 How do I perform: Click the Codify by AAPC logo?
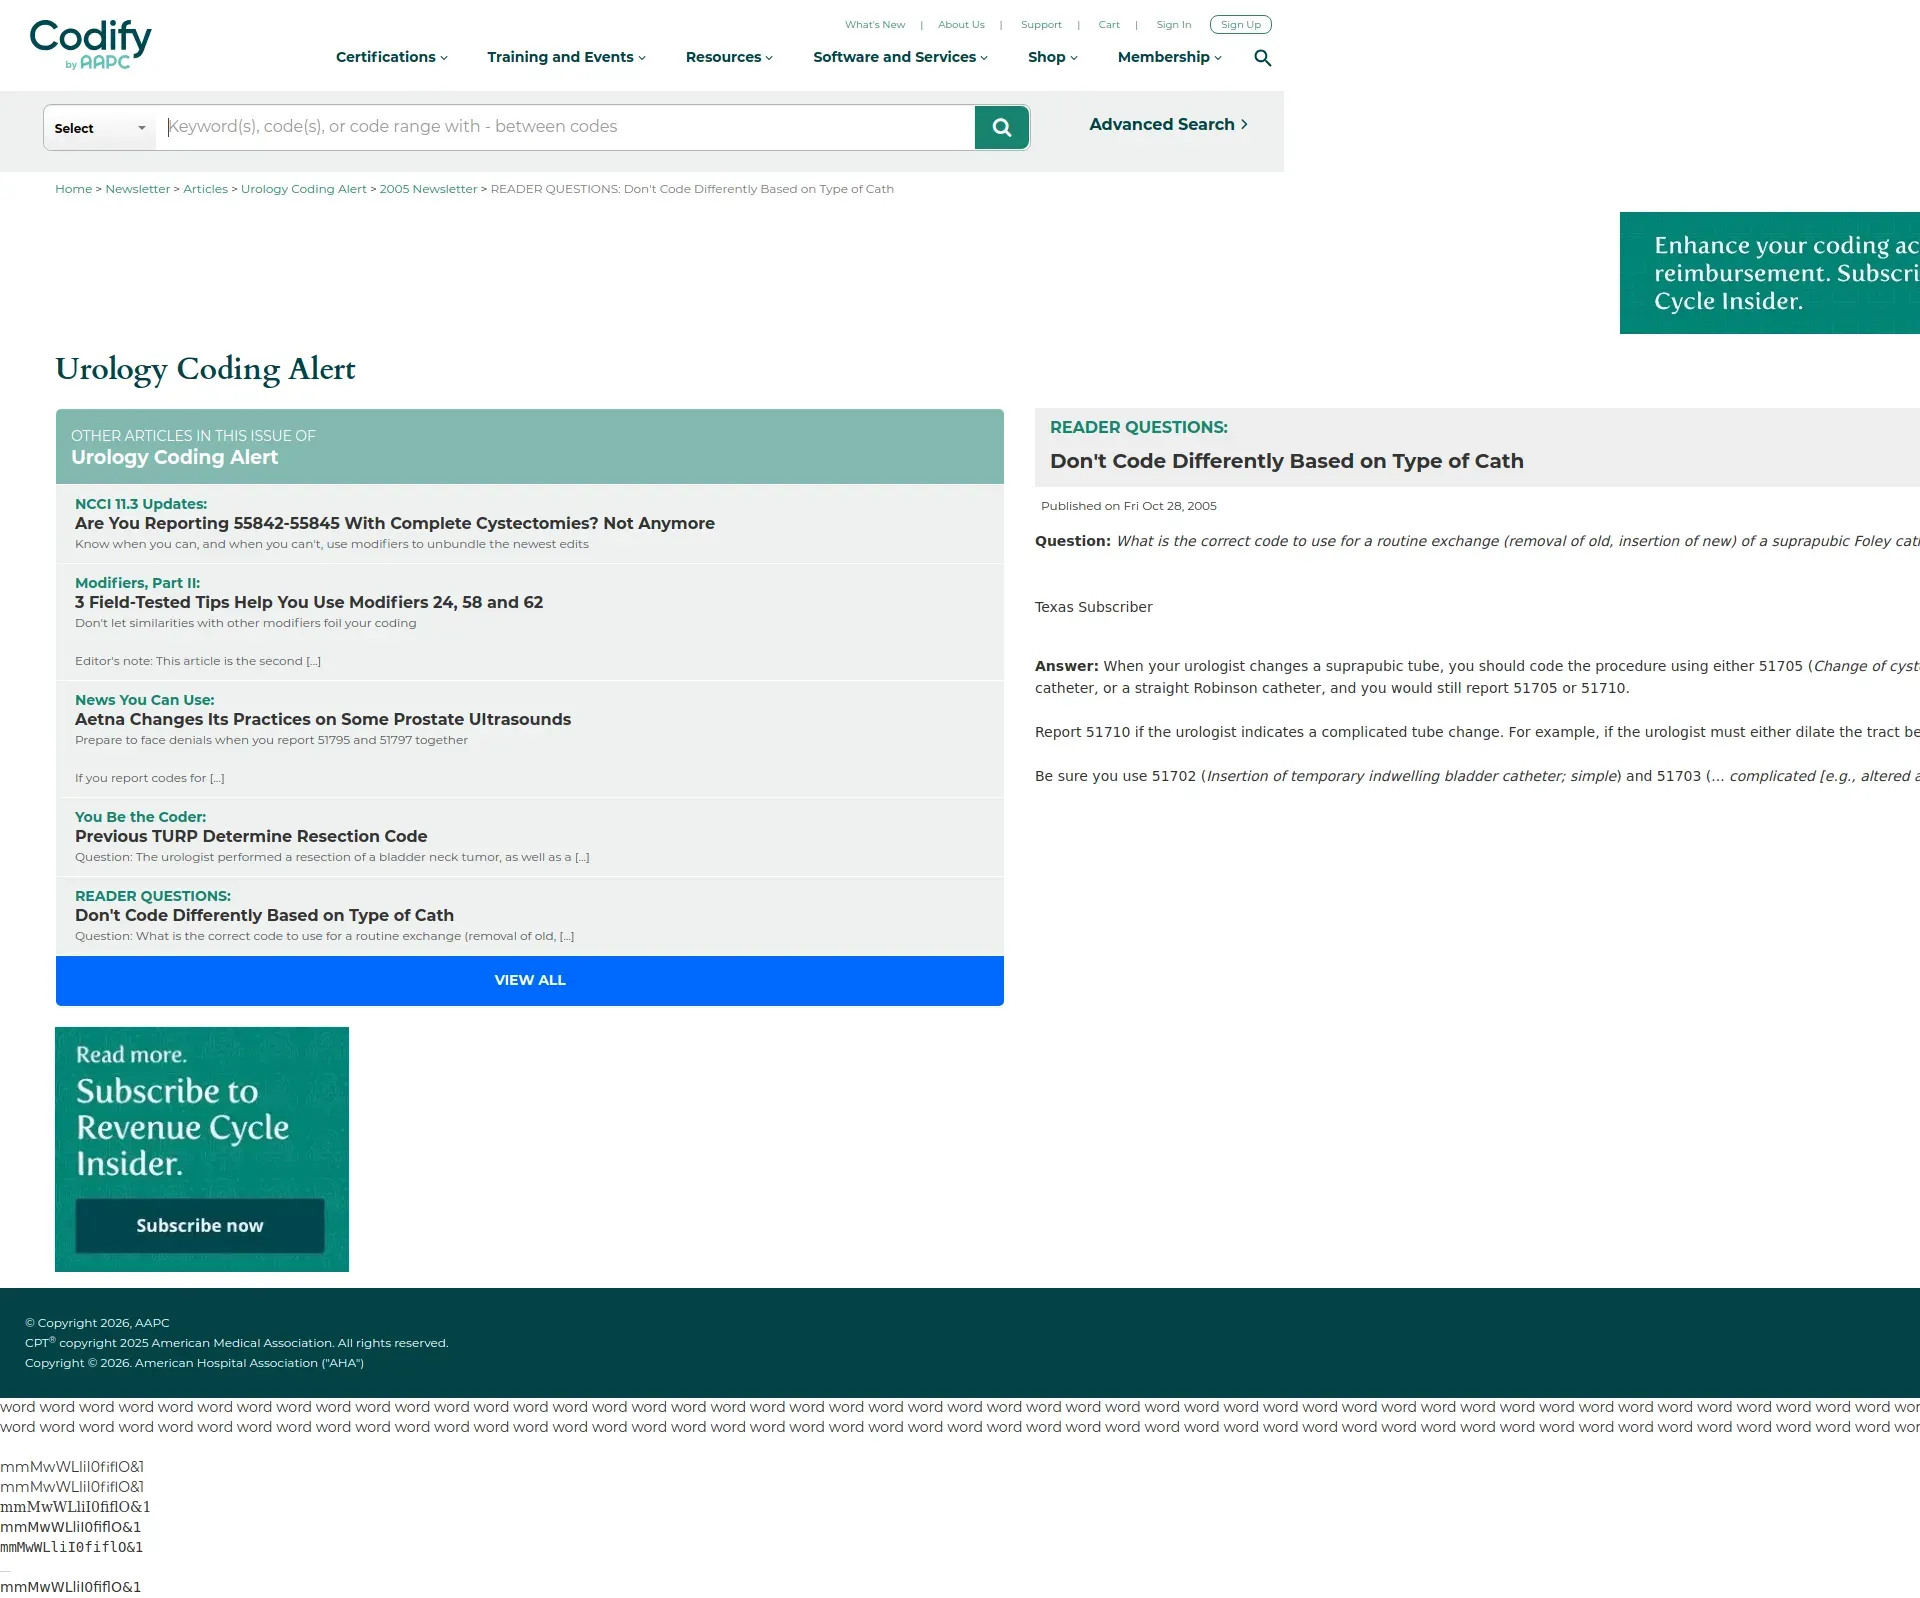[x=90, y=45]
